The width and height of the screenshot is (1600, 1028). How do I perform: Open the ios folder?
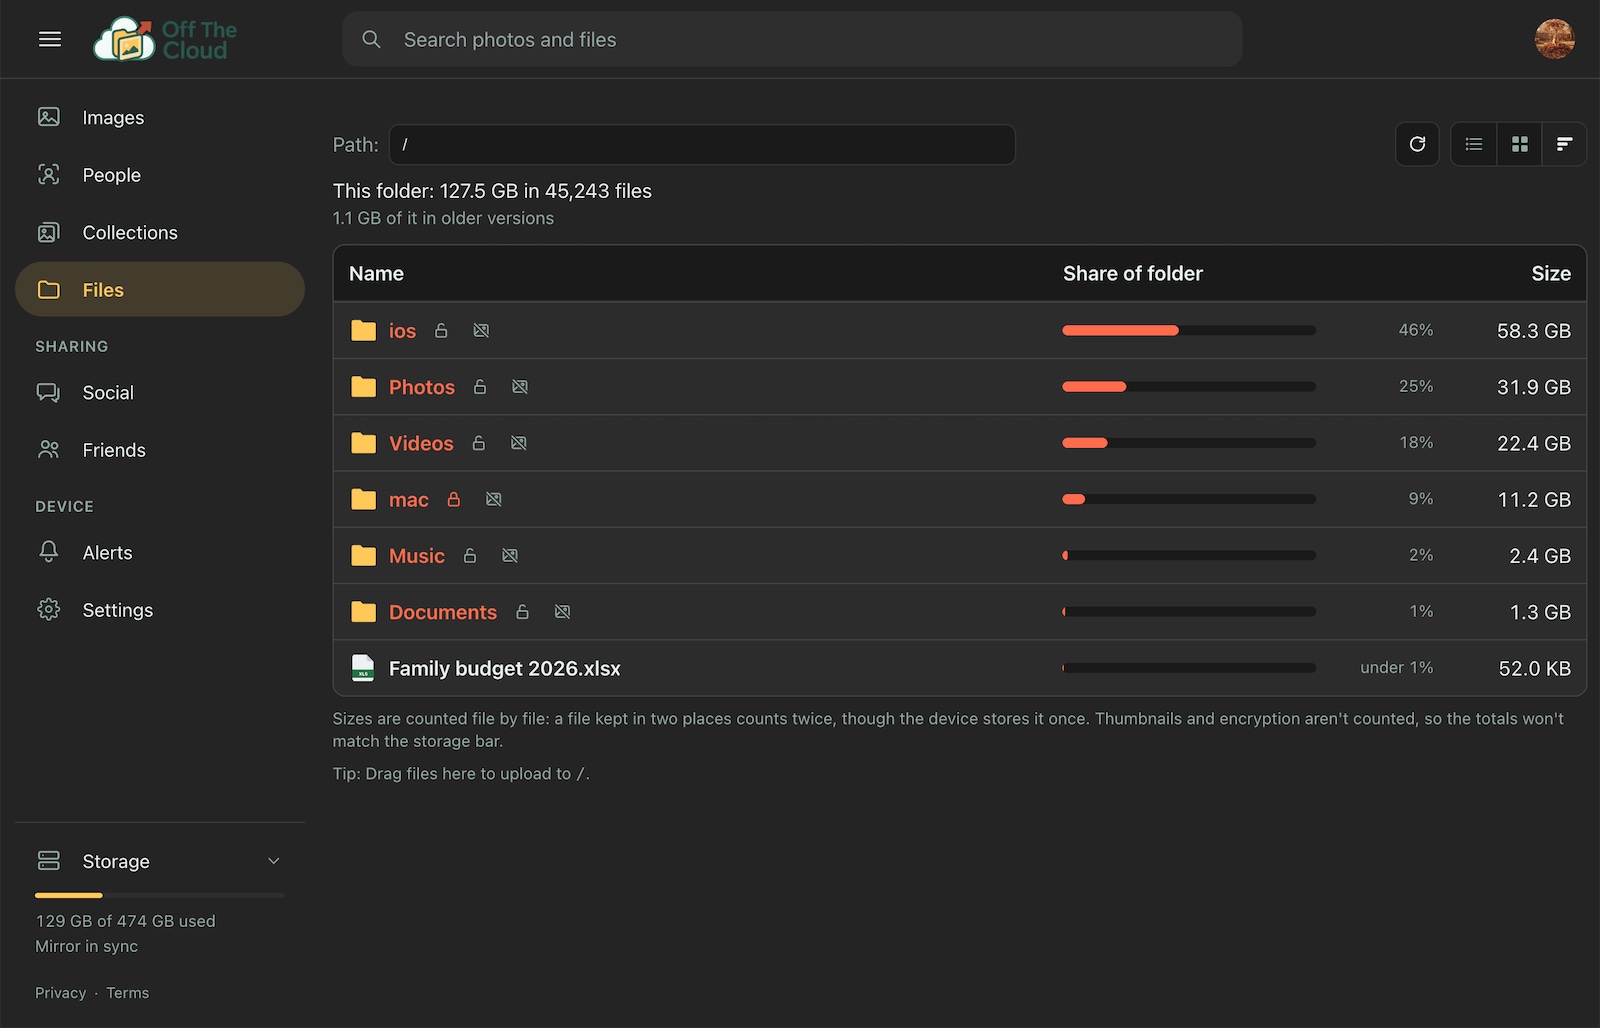(x=402, y=331)
